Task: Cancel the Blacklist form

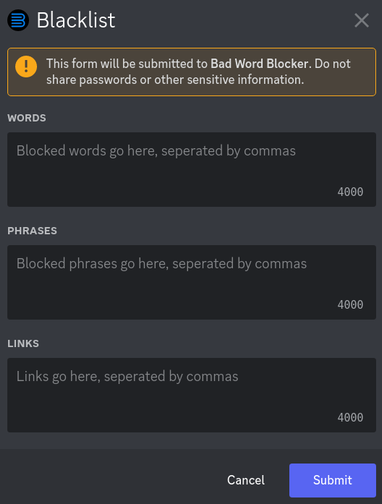Action: (246, 480)
